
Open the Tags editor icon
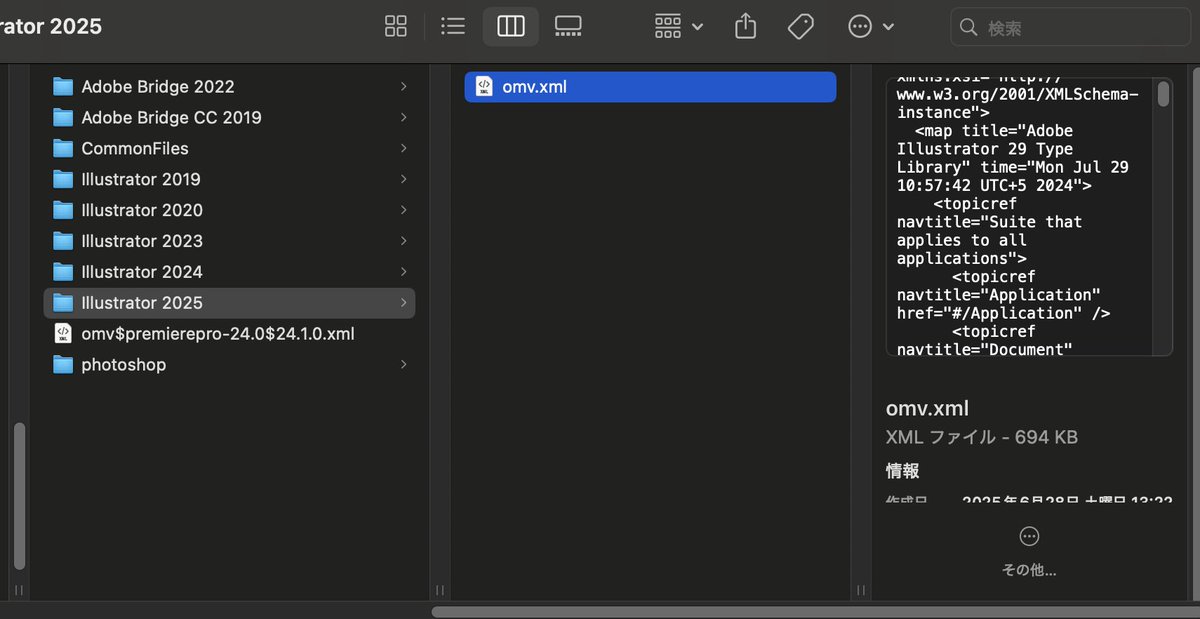[x=800, y=27]
